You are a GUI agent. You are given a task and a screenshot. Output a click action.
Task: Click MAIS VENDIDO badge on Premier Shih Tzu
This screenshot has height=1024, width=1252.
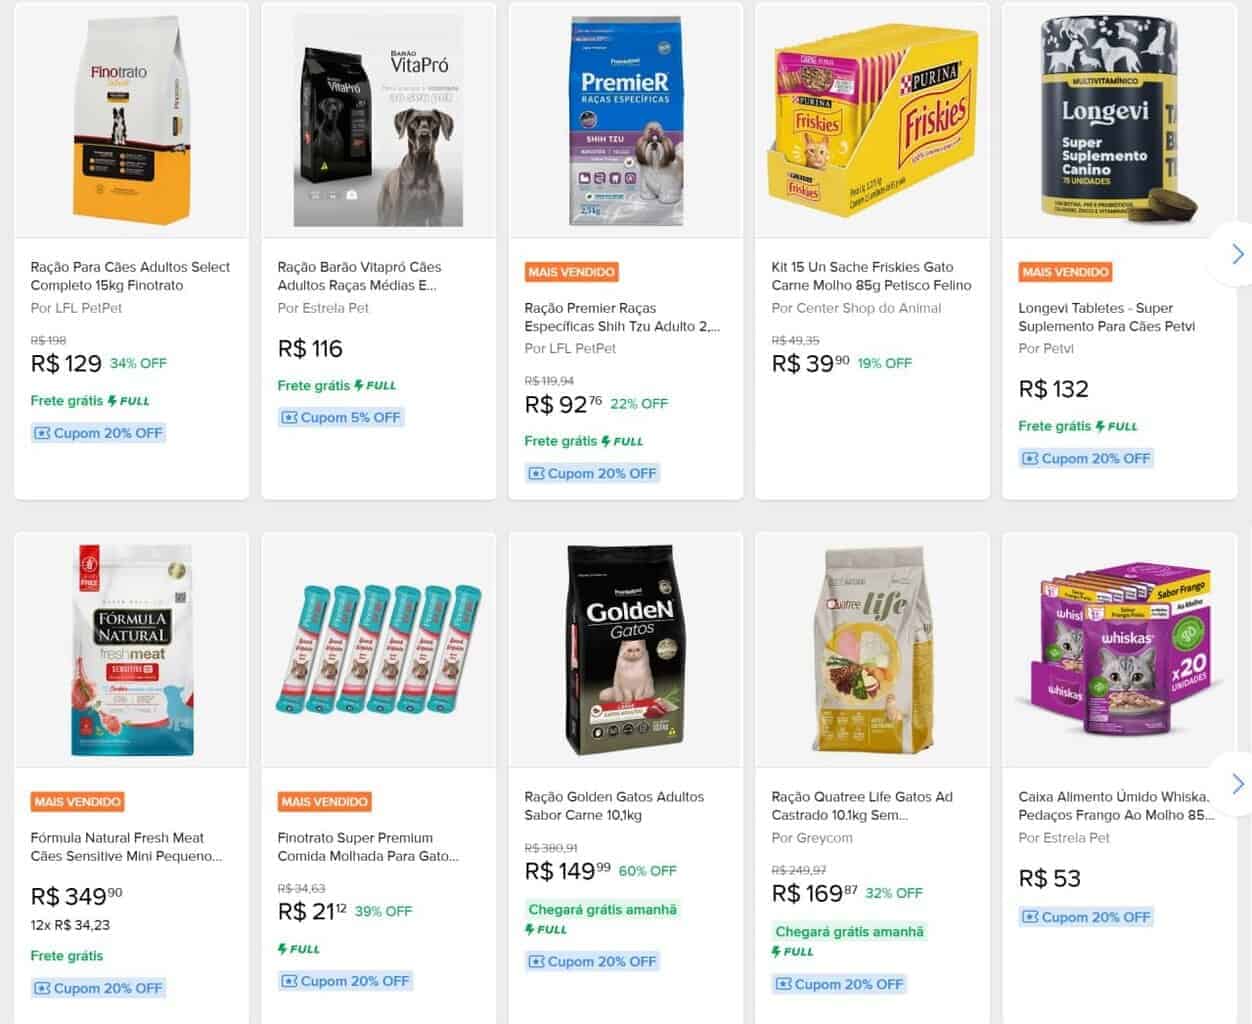(571, 272)
